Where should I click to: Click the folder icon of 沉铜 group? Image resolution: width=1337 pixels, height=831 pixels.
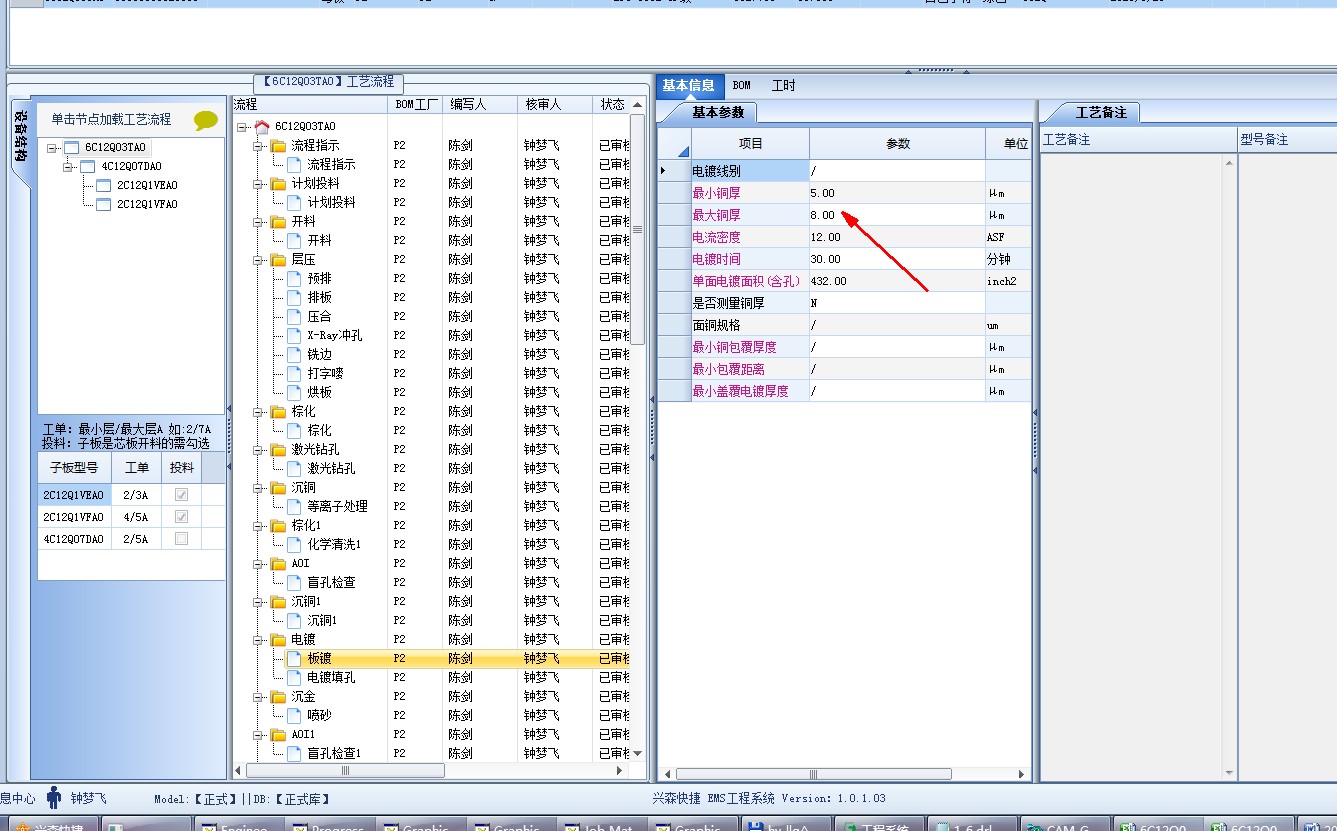pyautogui.click(x=278, y=487)
